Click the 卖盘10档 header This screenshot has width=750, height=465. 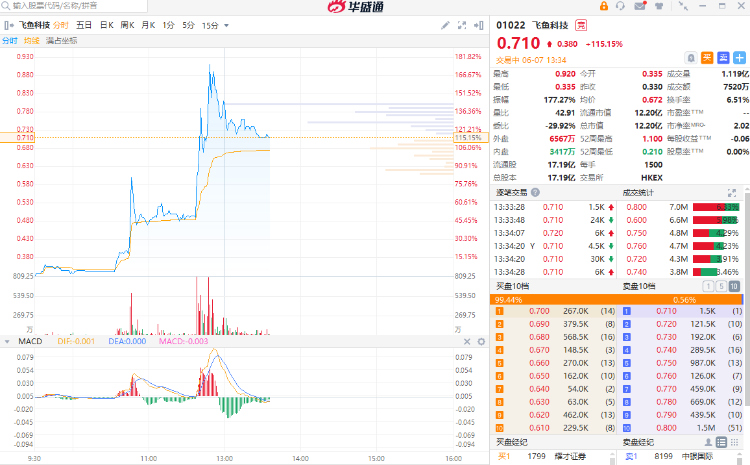639,286
